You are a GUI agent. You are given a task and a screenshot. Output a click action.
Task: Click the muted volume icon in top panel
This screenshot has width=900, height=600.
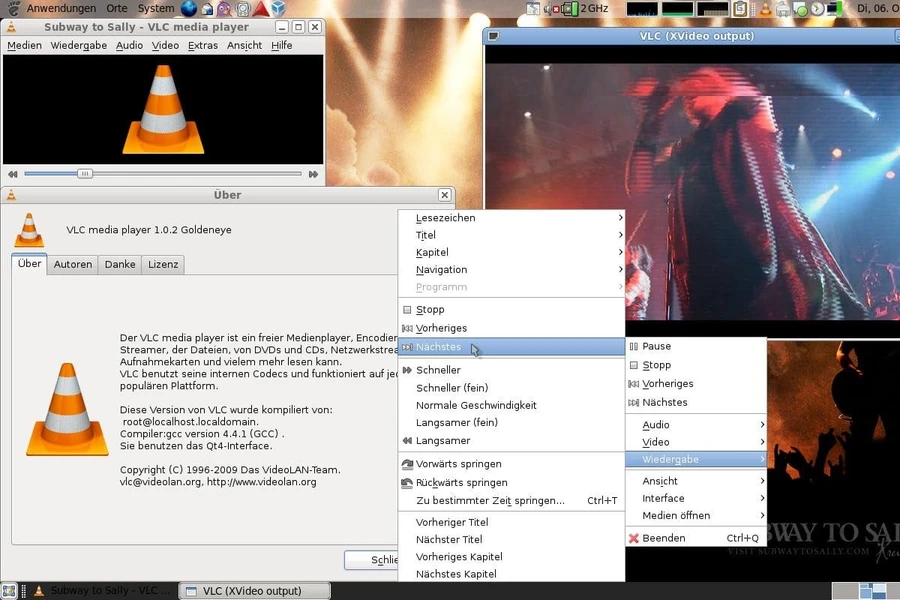[x=552, y=9]
